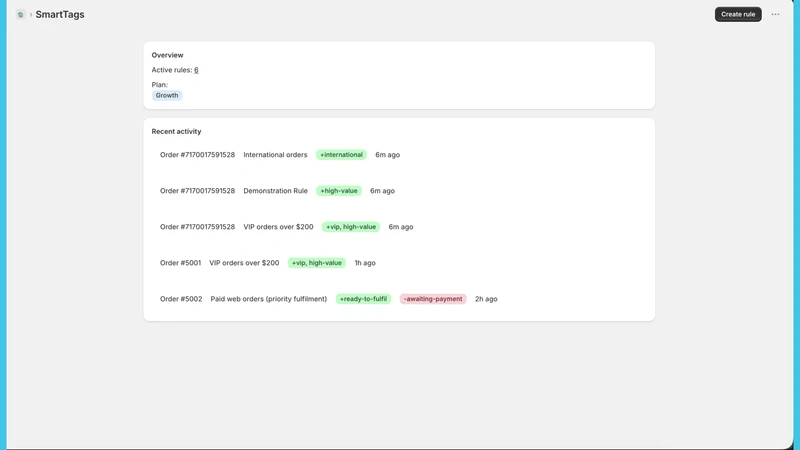
Task: Click the 2h ago timestamp
Action: (486, 299)
